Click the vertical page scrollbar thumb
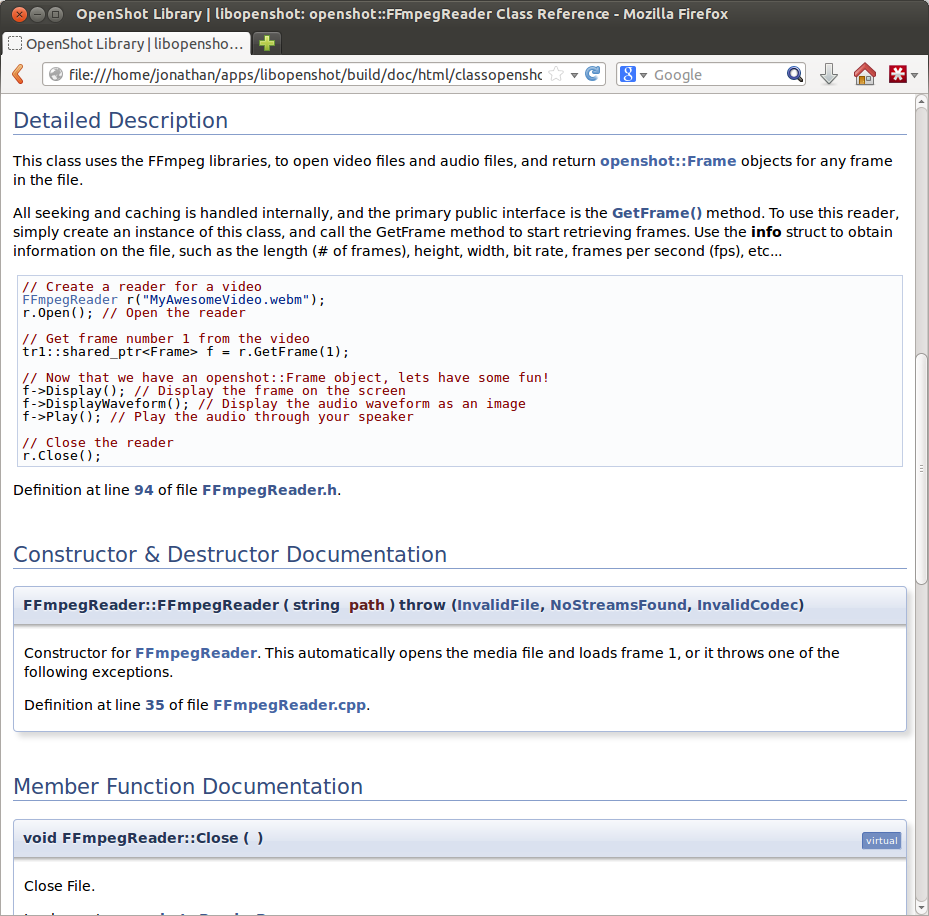Image resolution: width=929 pixels, height=916 pixels. [921, 470]
